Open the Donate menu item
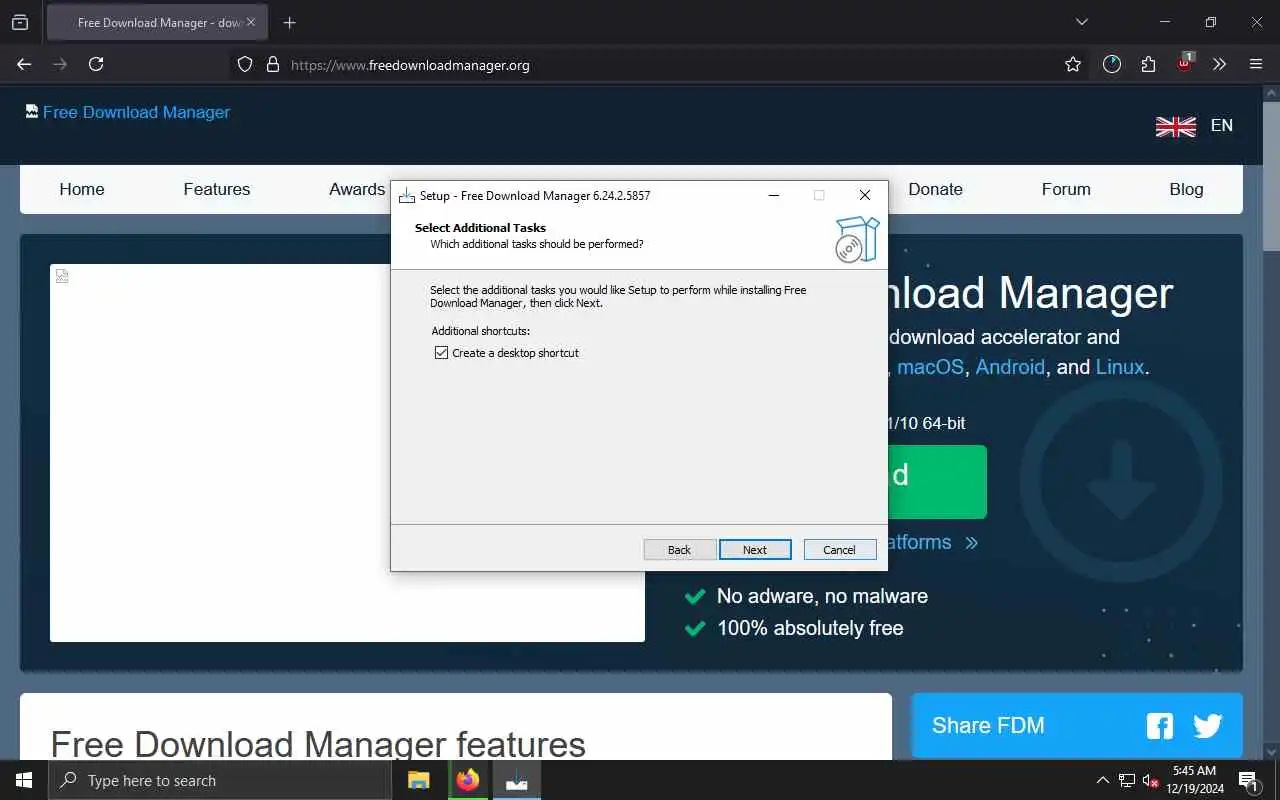Viewport: 1280px width, 800px height. tap(935, 189)
